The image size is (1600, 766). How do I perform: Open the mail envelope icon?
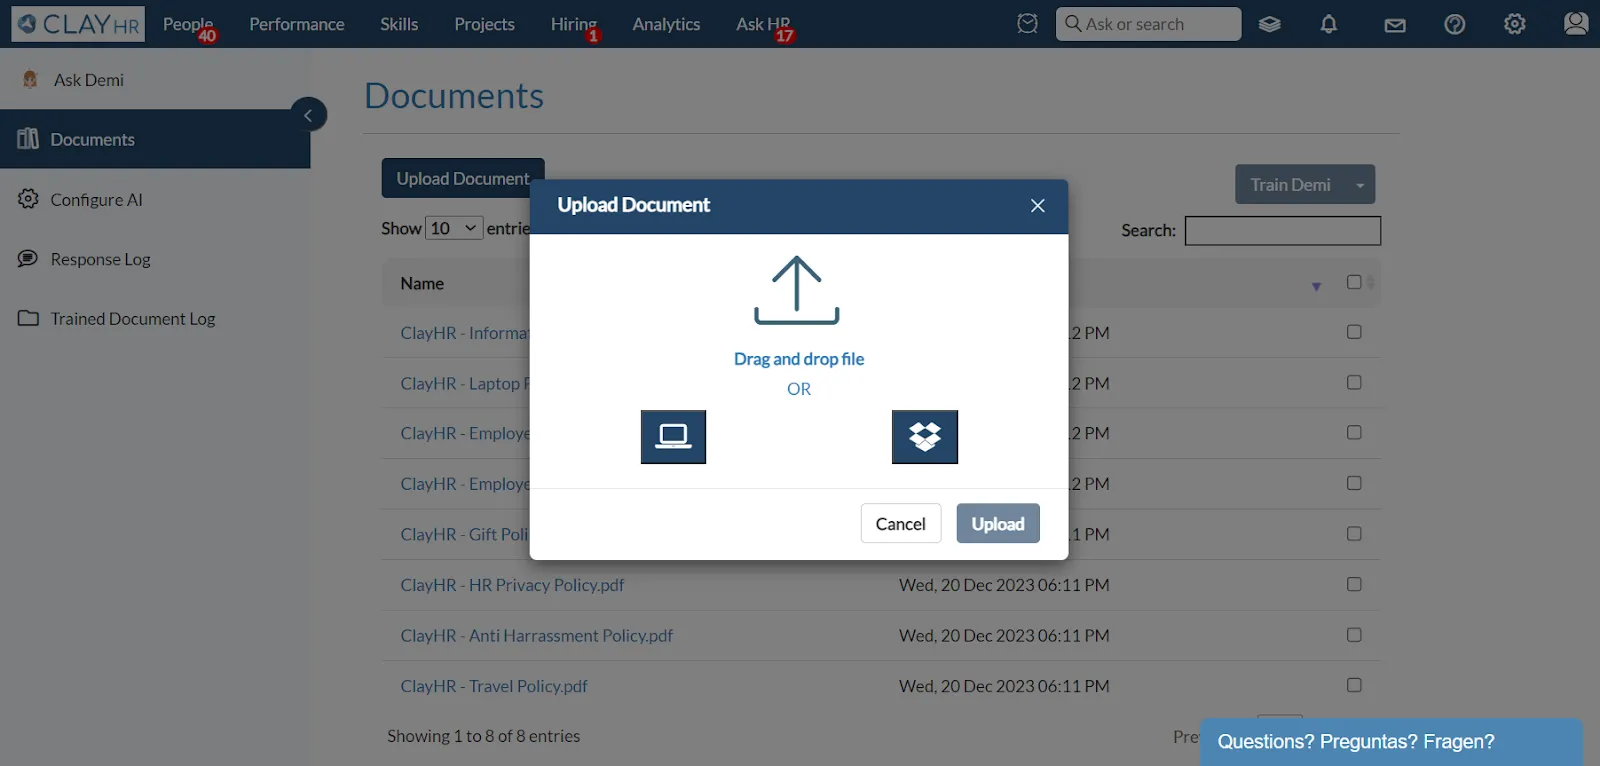[1395, 25]
